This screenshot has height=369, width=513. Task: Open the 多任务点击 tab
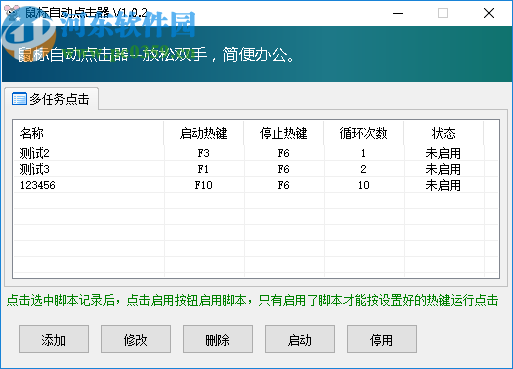[51, 99]
